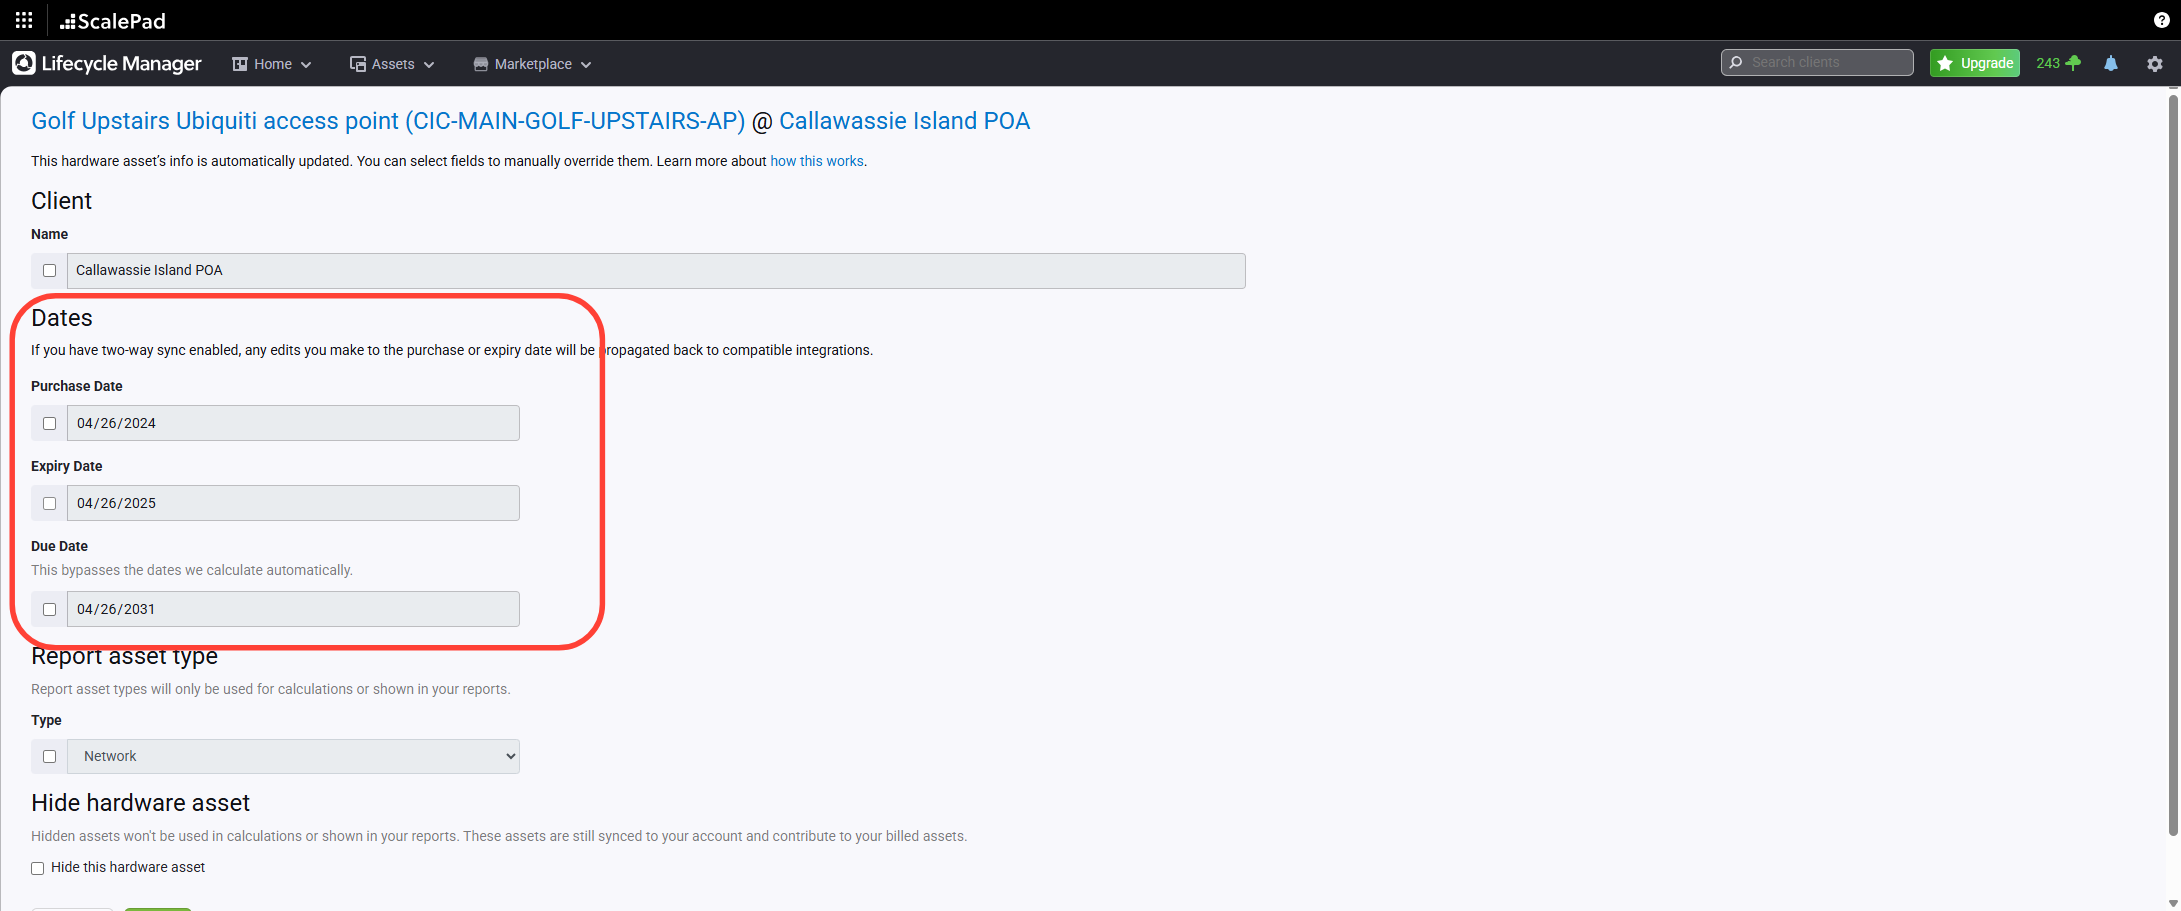Toggle the Expiry Date override checkbox
The image size is (2181, 911).
pyautogui.click(x=49, y=503)
